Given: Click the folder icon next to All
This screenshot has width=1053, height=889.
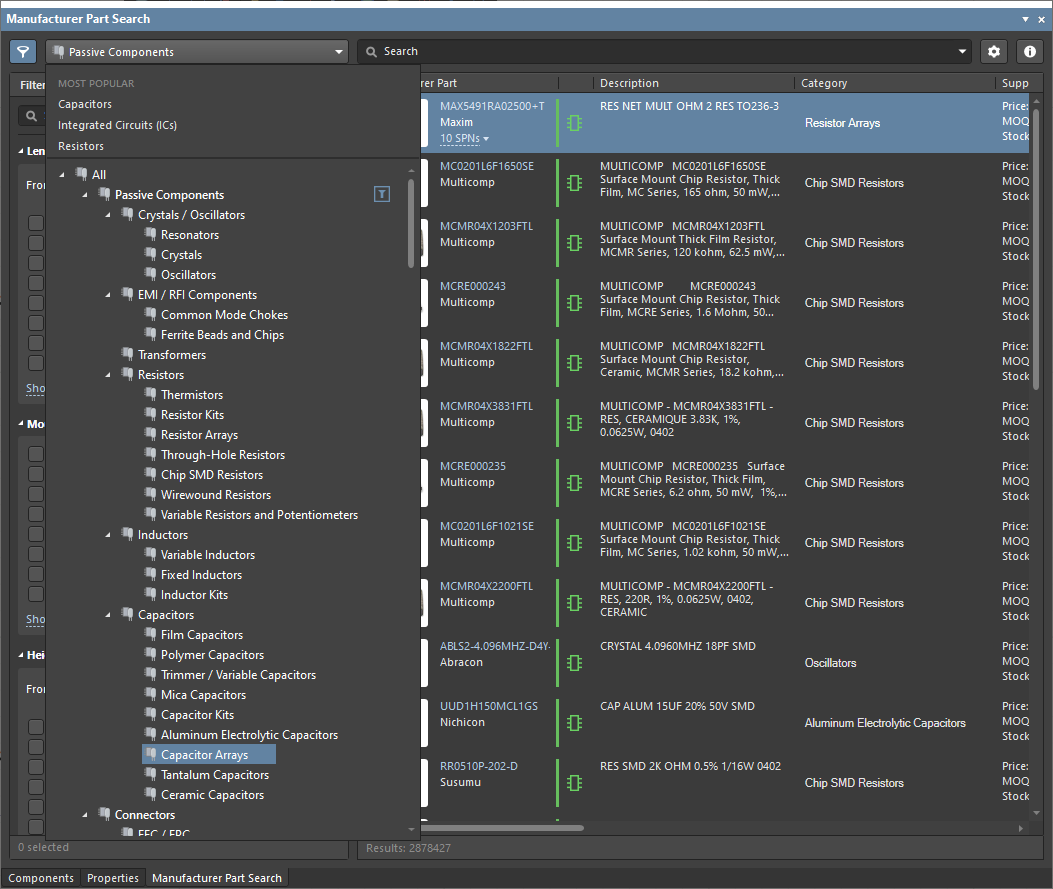Looking at the screenshot, I should click(x=81, y=174).
